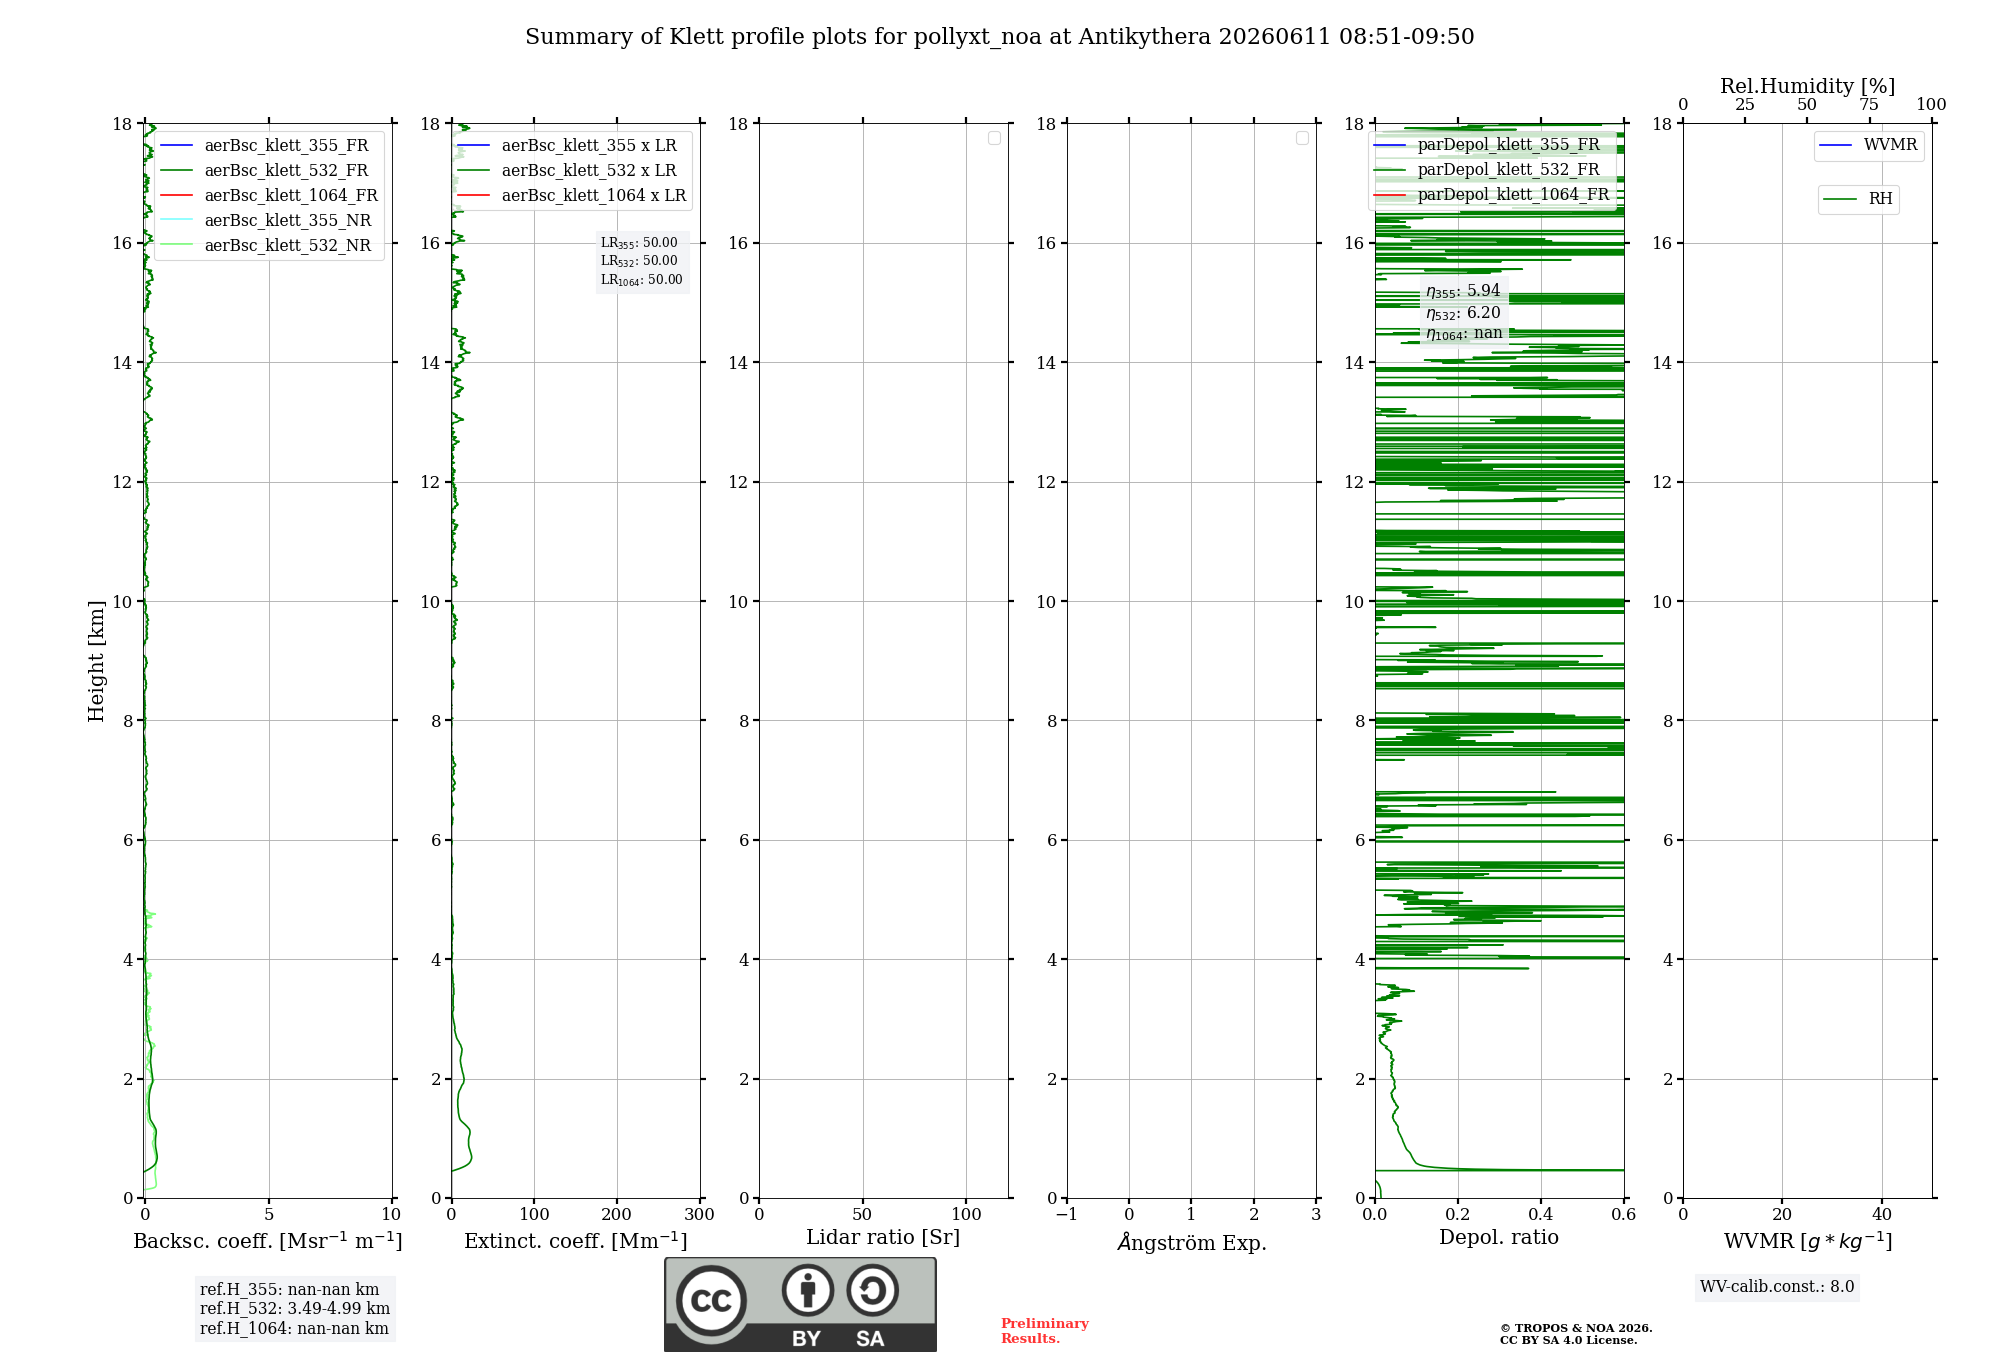Viewport: 2000px width, 1360px height.
Task: Click the ref.H_355: nan-nan km text
Action: click(290, 1290)
